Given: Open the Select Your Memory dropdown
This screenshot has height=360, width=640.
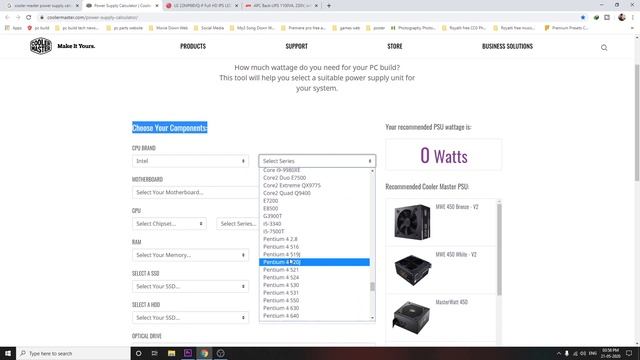Looking at the screenshot, I should click(190, 255).
